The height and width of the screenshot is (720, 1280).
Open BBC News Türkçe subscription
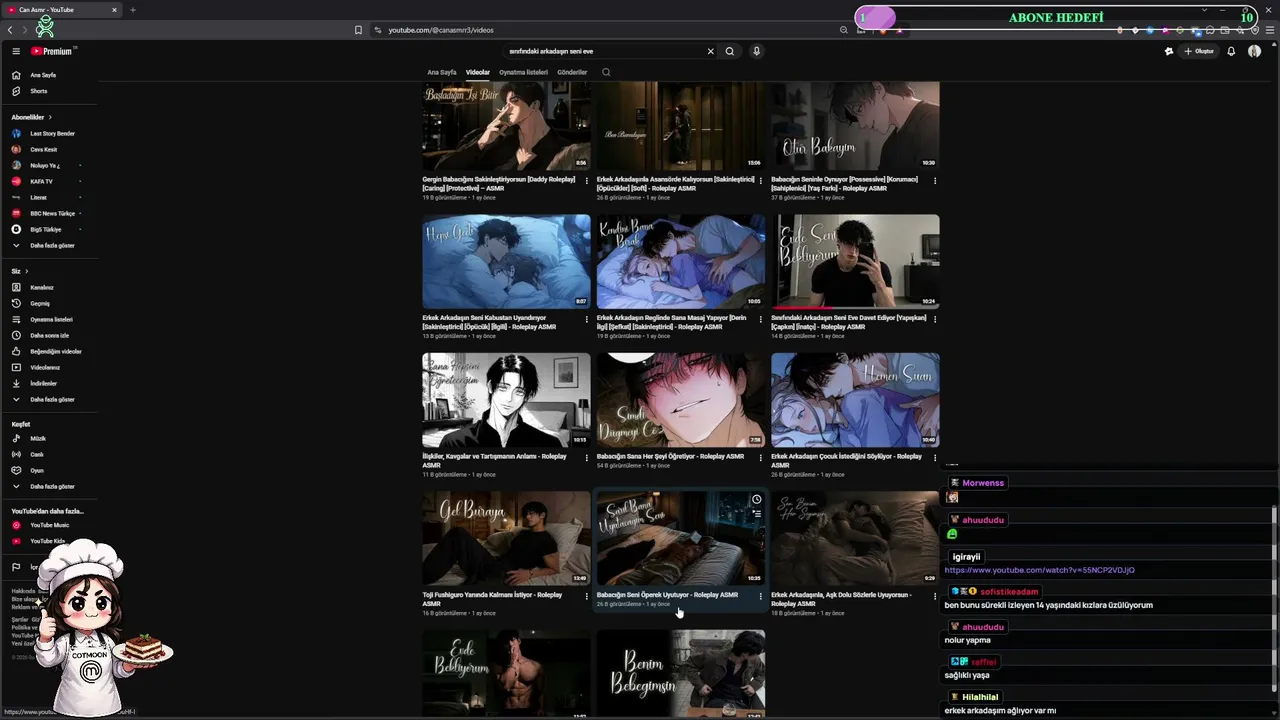52,213
